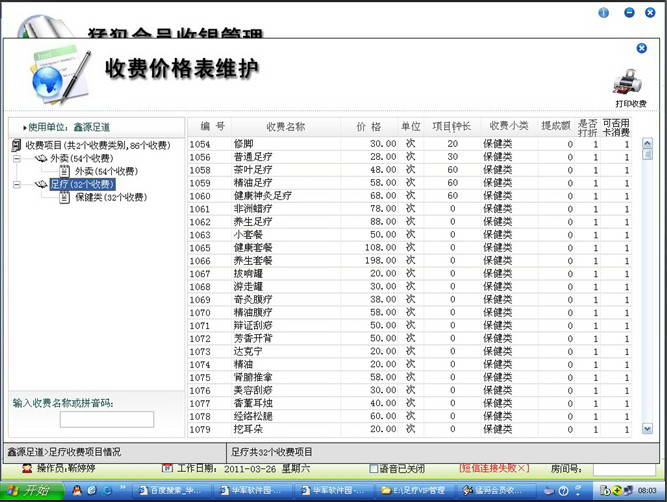Select 收费项目 root node text

click(x=98, y=145)
